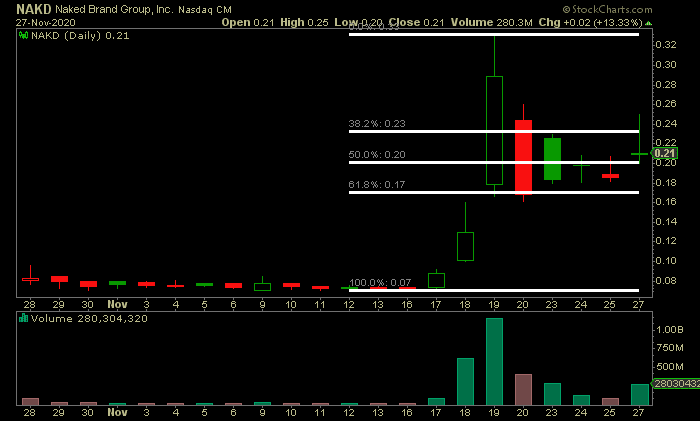Click the candlestick icon beside NAKD (Daily) legend
Image resolution: width=700 pixels, height=421 pixels.
point(23,35)
